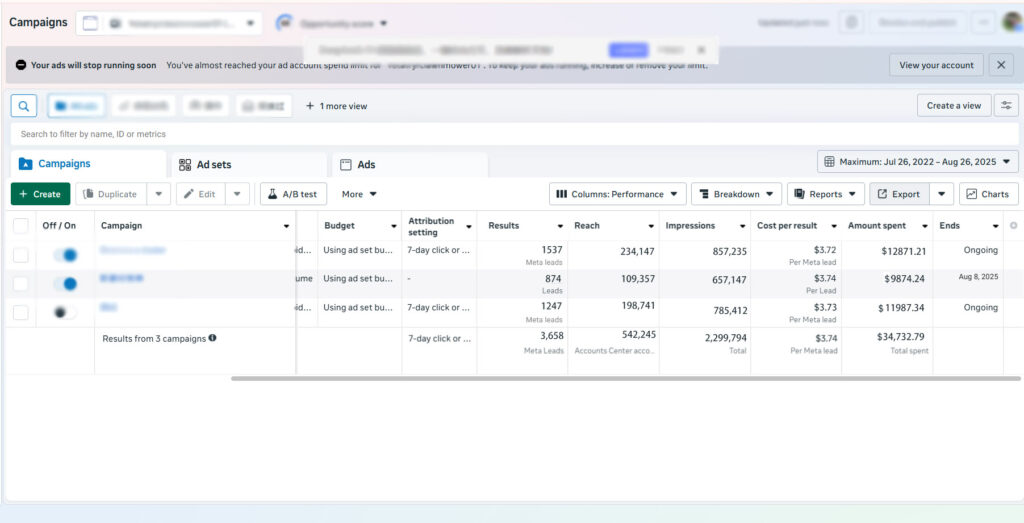Open the Columns: Performance dropdown

coord(617,194)
